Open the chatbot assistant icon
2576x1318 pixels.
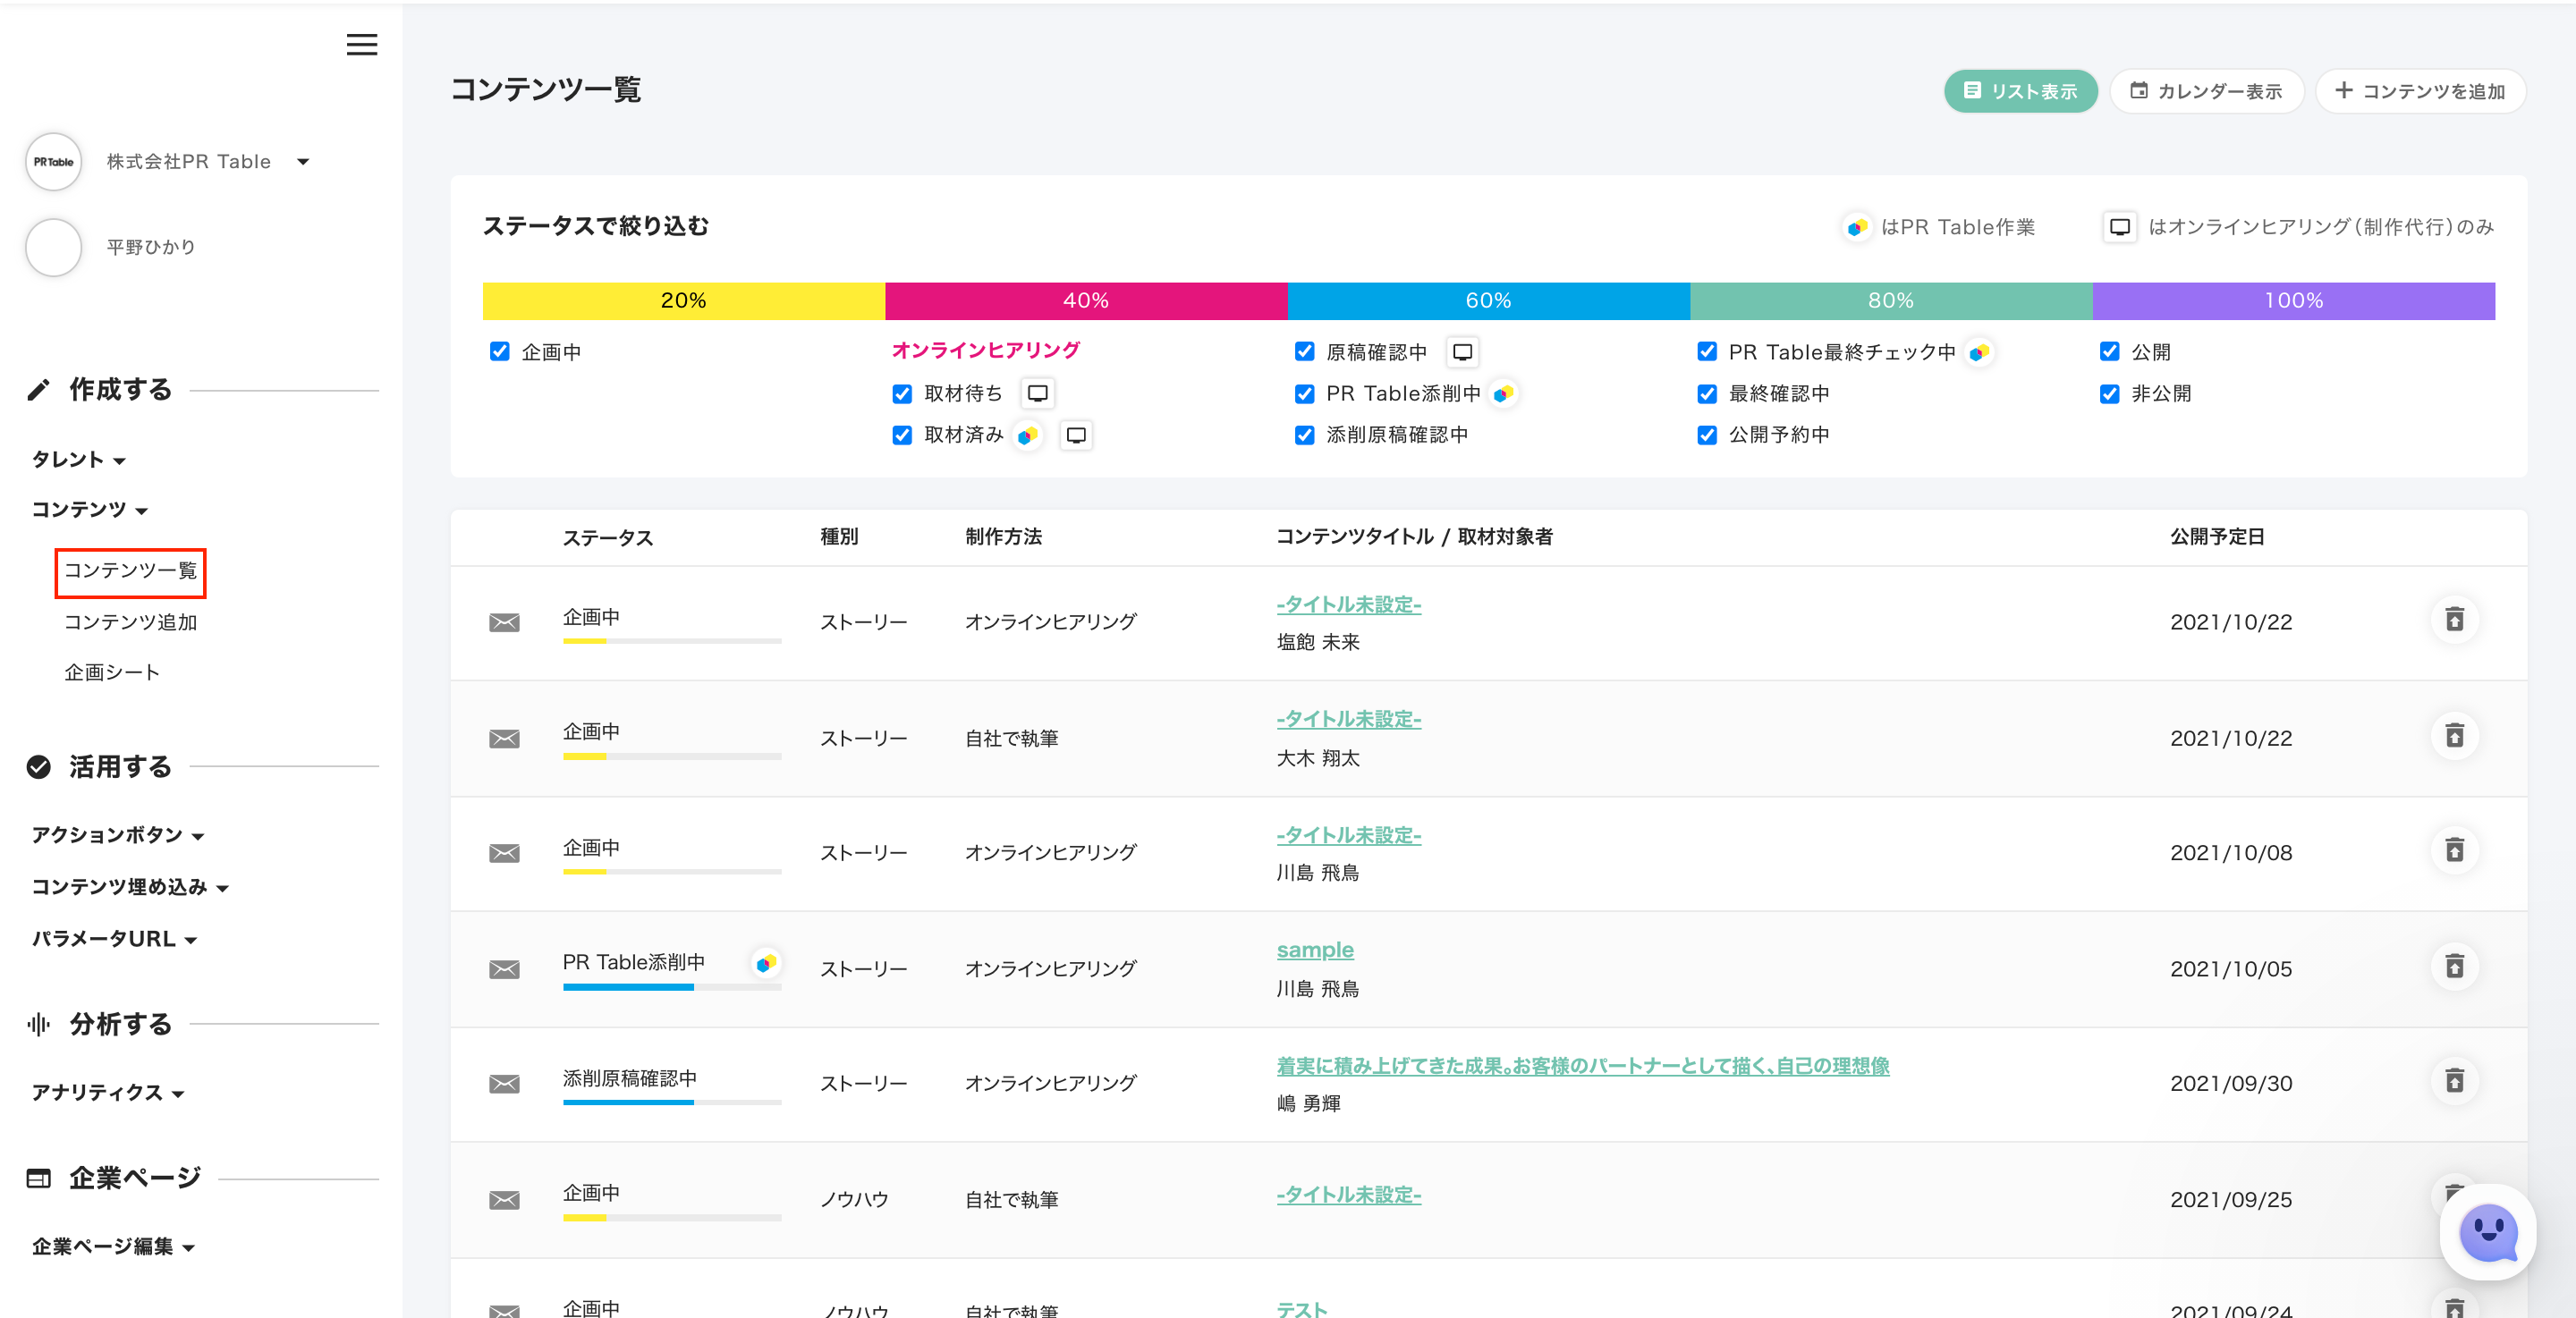2488,1233
